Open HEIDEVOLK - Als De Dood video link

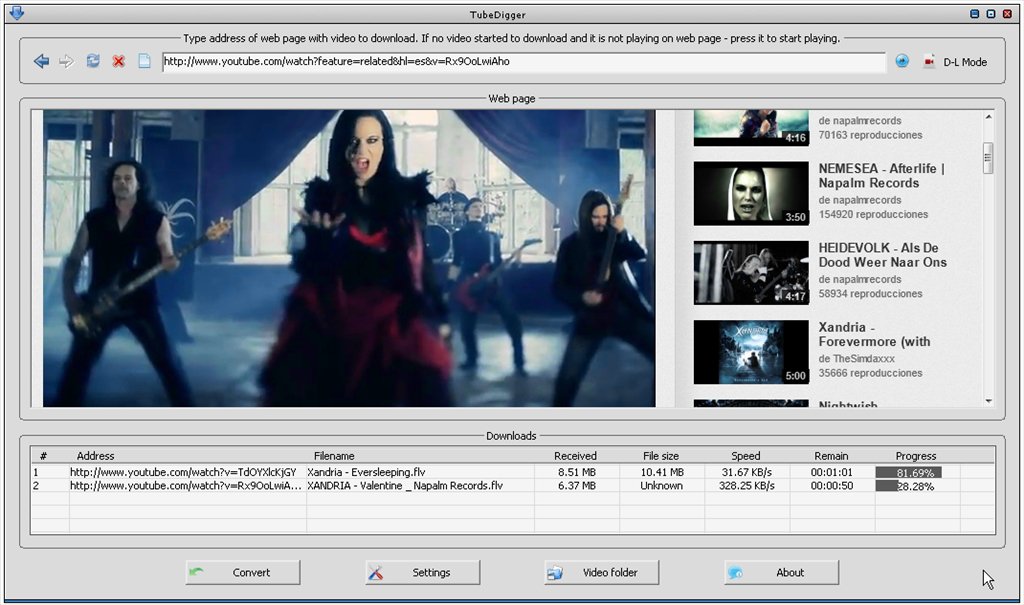tap(882, 255)
